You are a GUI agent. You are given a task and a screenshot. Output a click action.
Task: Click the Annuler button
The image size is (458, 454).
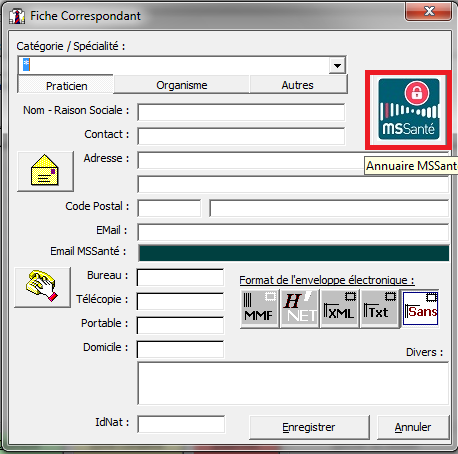click(413, 427)
